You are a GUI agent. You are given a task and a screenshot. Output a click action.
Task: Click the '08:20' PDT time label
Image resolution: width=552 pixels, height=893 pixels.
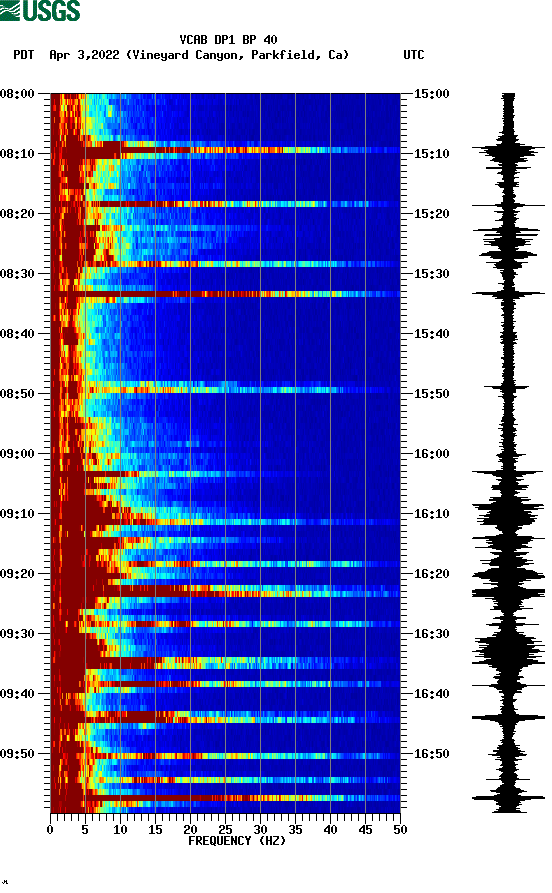18,214
